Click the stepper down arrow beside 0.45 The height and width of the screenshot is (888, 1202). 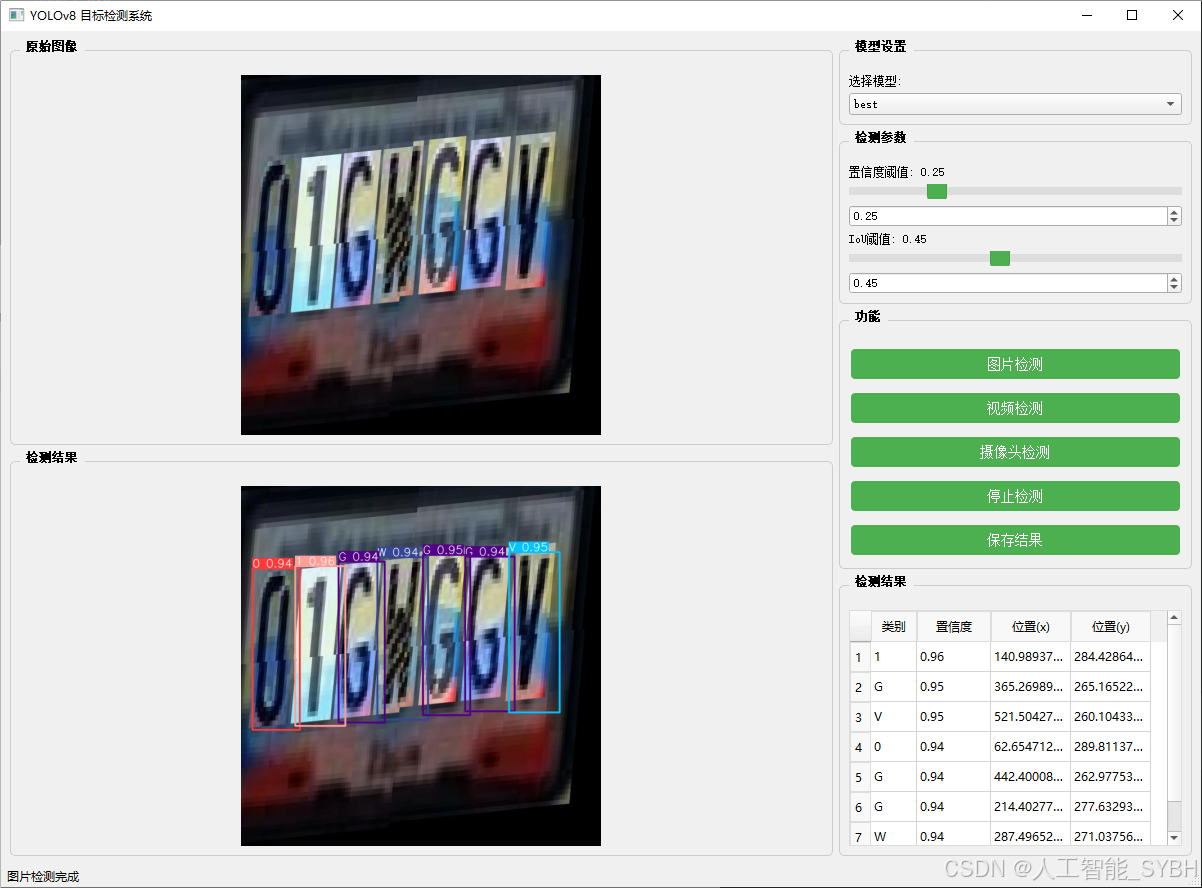point(1173,288)
